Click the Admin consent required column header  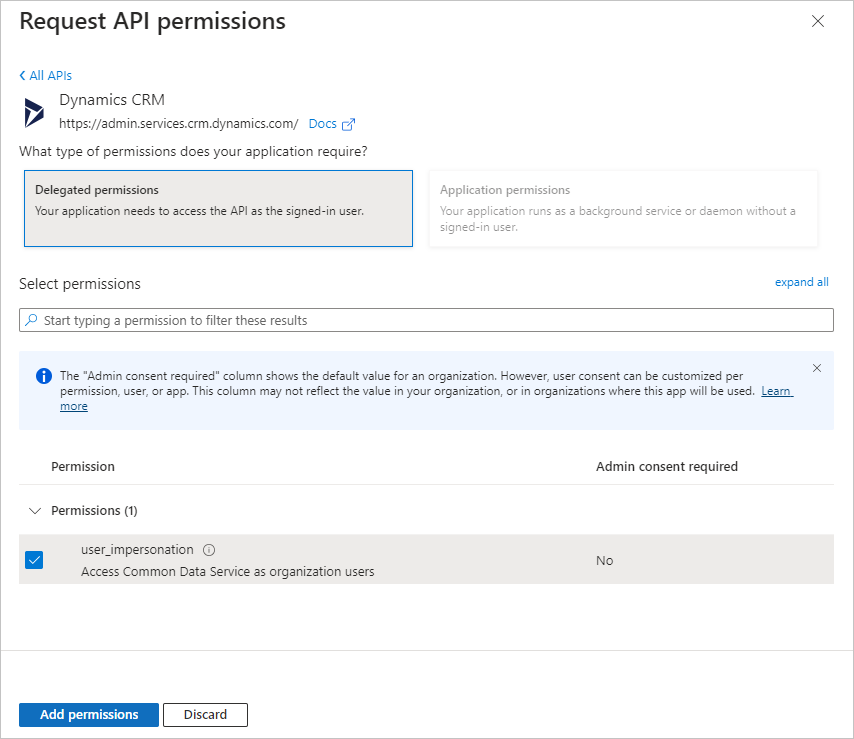667,467
